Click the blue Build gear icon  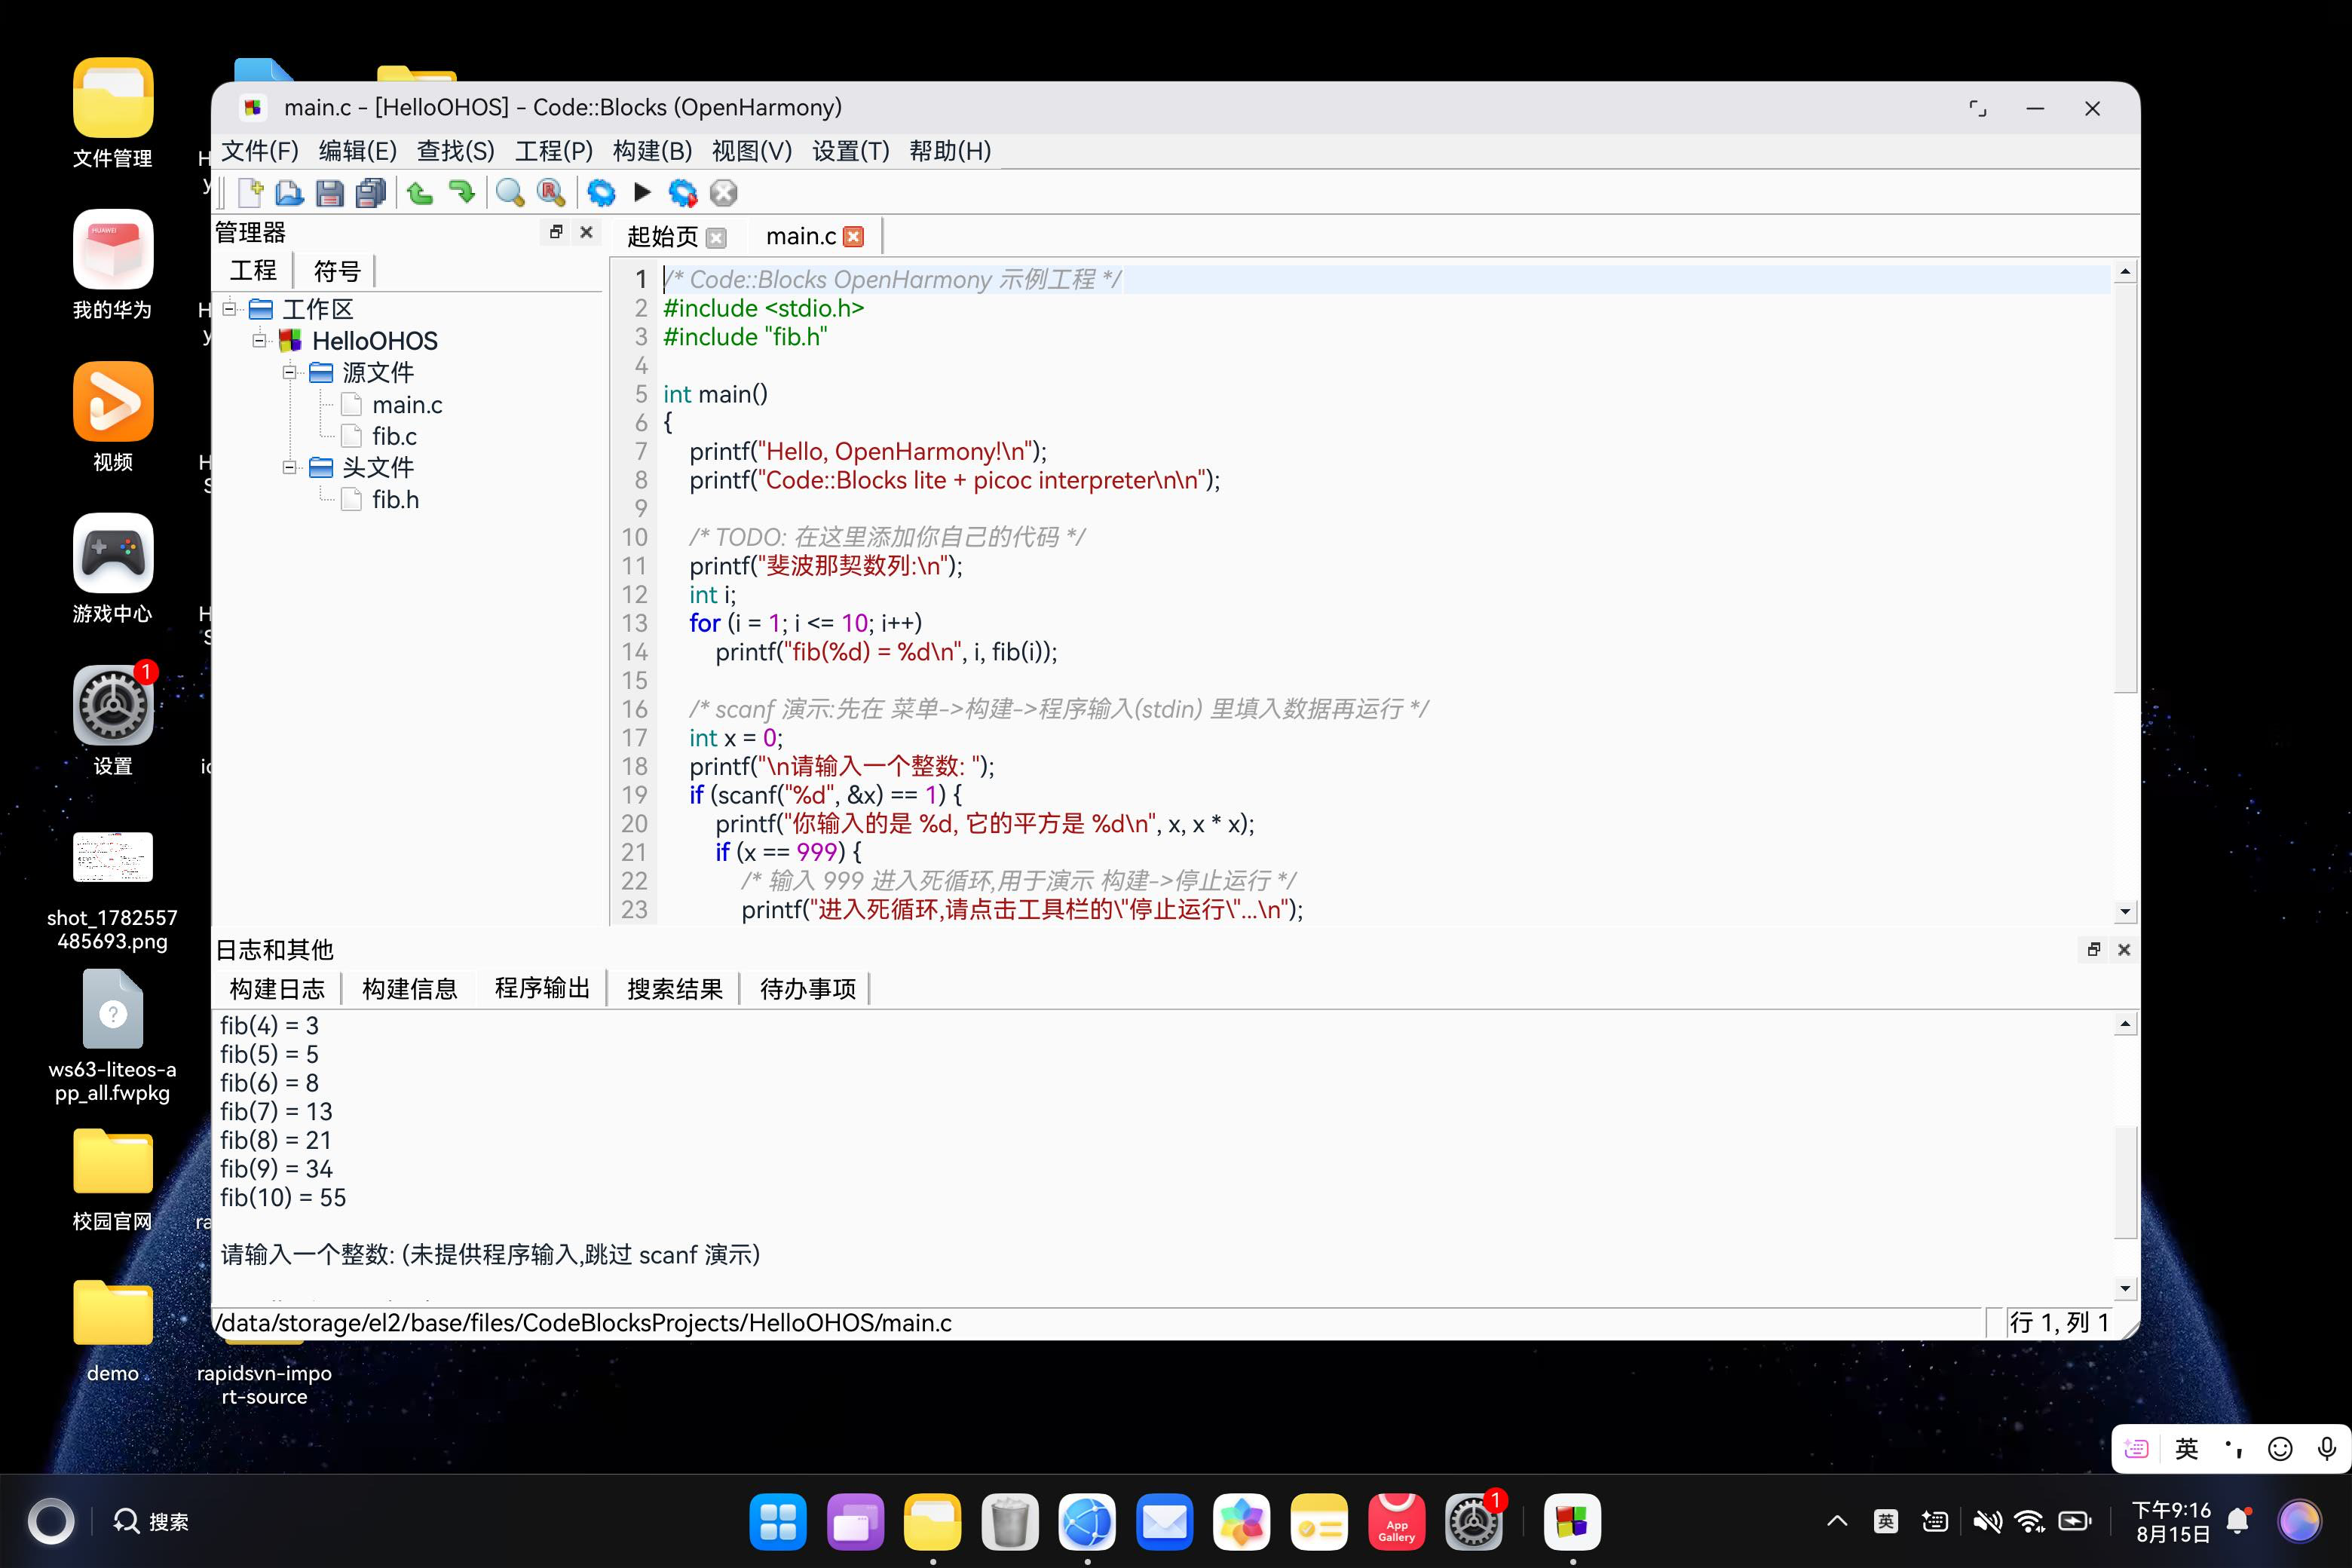click(601, 192)
